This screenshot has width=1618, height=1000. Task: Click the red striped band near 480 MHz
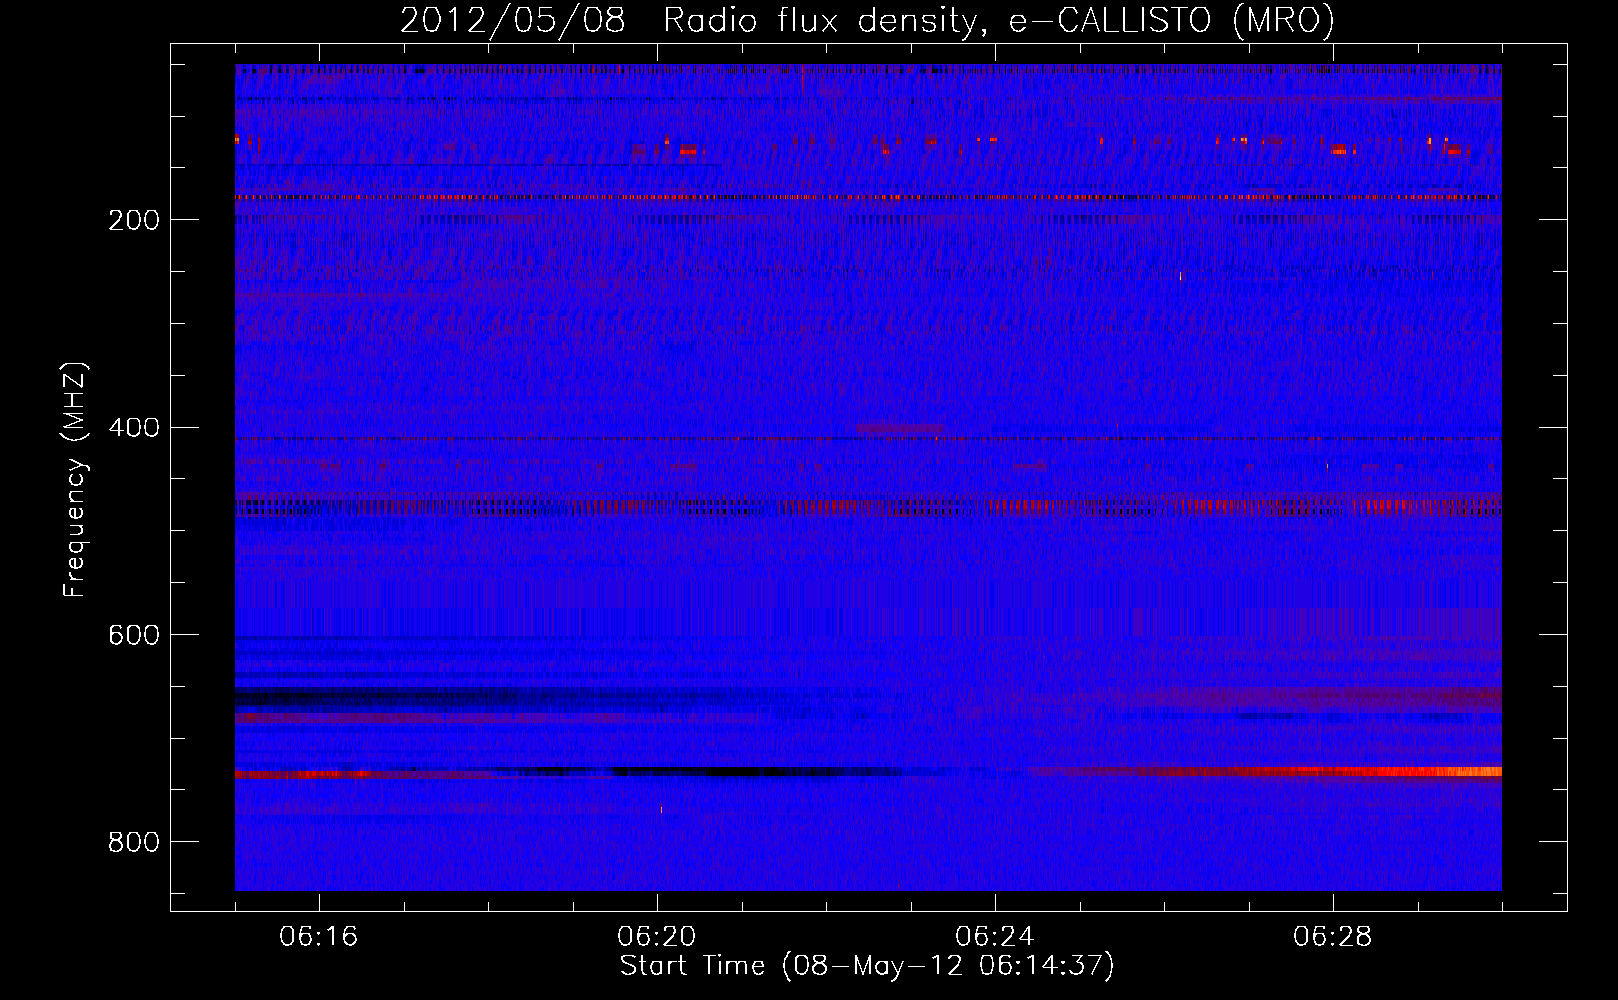click(x=868, y=506)
